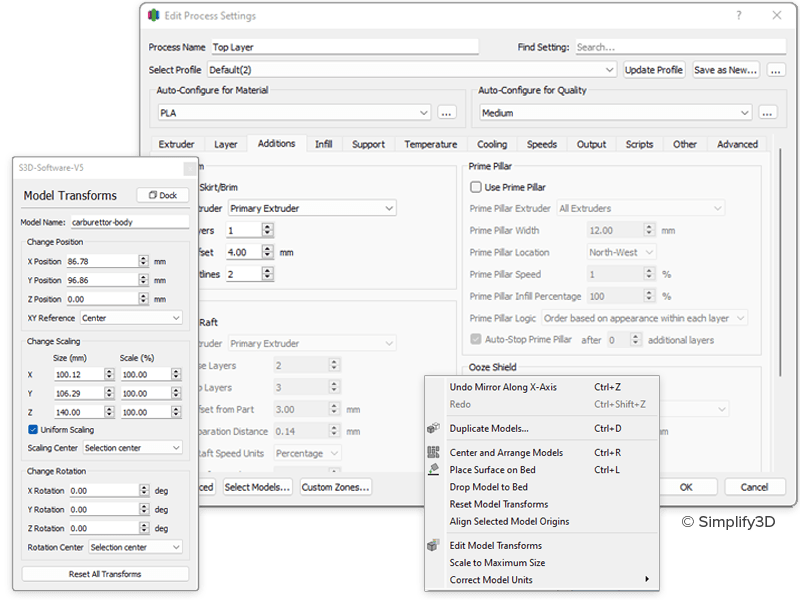Choose Drop Model to Bed

click(x=542, y=487)
